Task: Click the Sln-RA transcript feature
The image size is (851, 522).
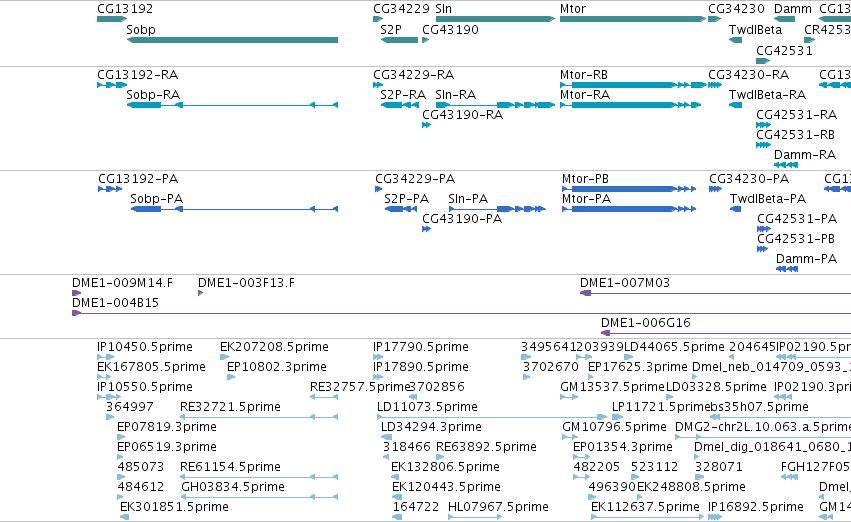Action: (495, 105)
